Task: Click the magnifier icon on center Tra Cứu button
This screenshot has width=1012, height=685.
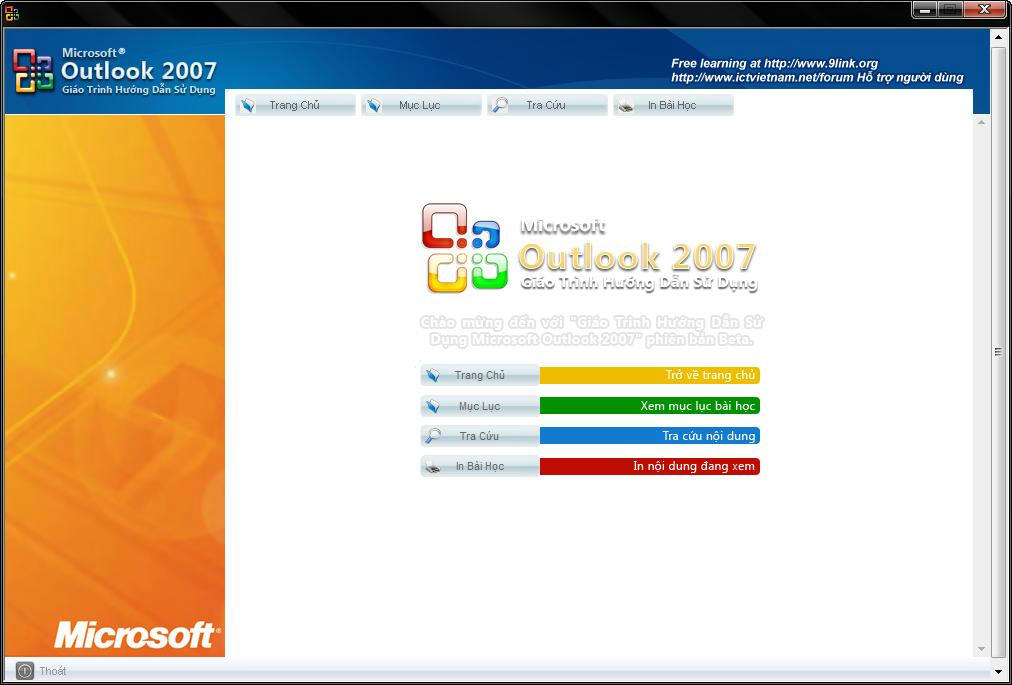Action: 432,436
